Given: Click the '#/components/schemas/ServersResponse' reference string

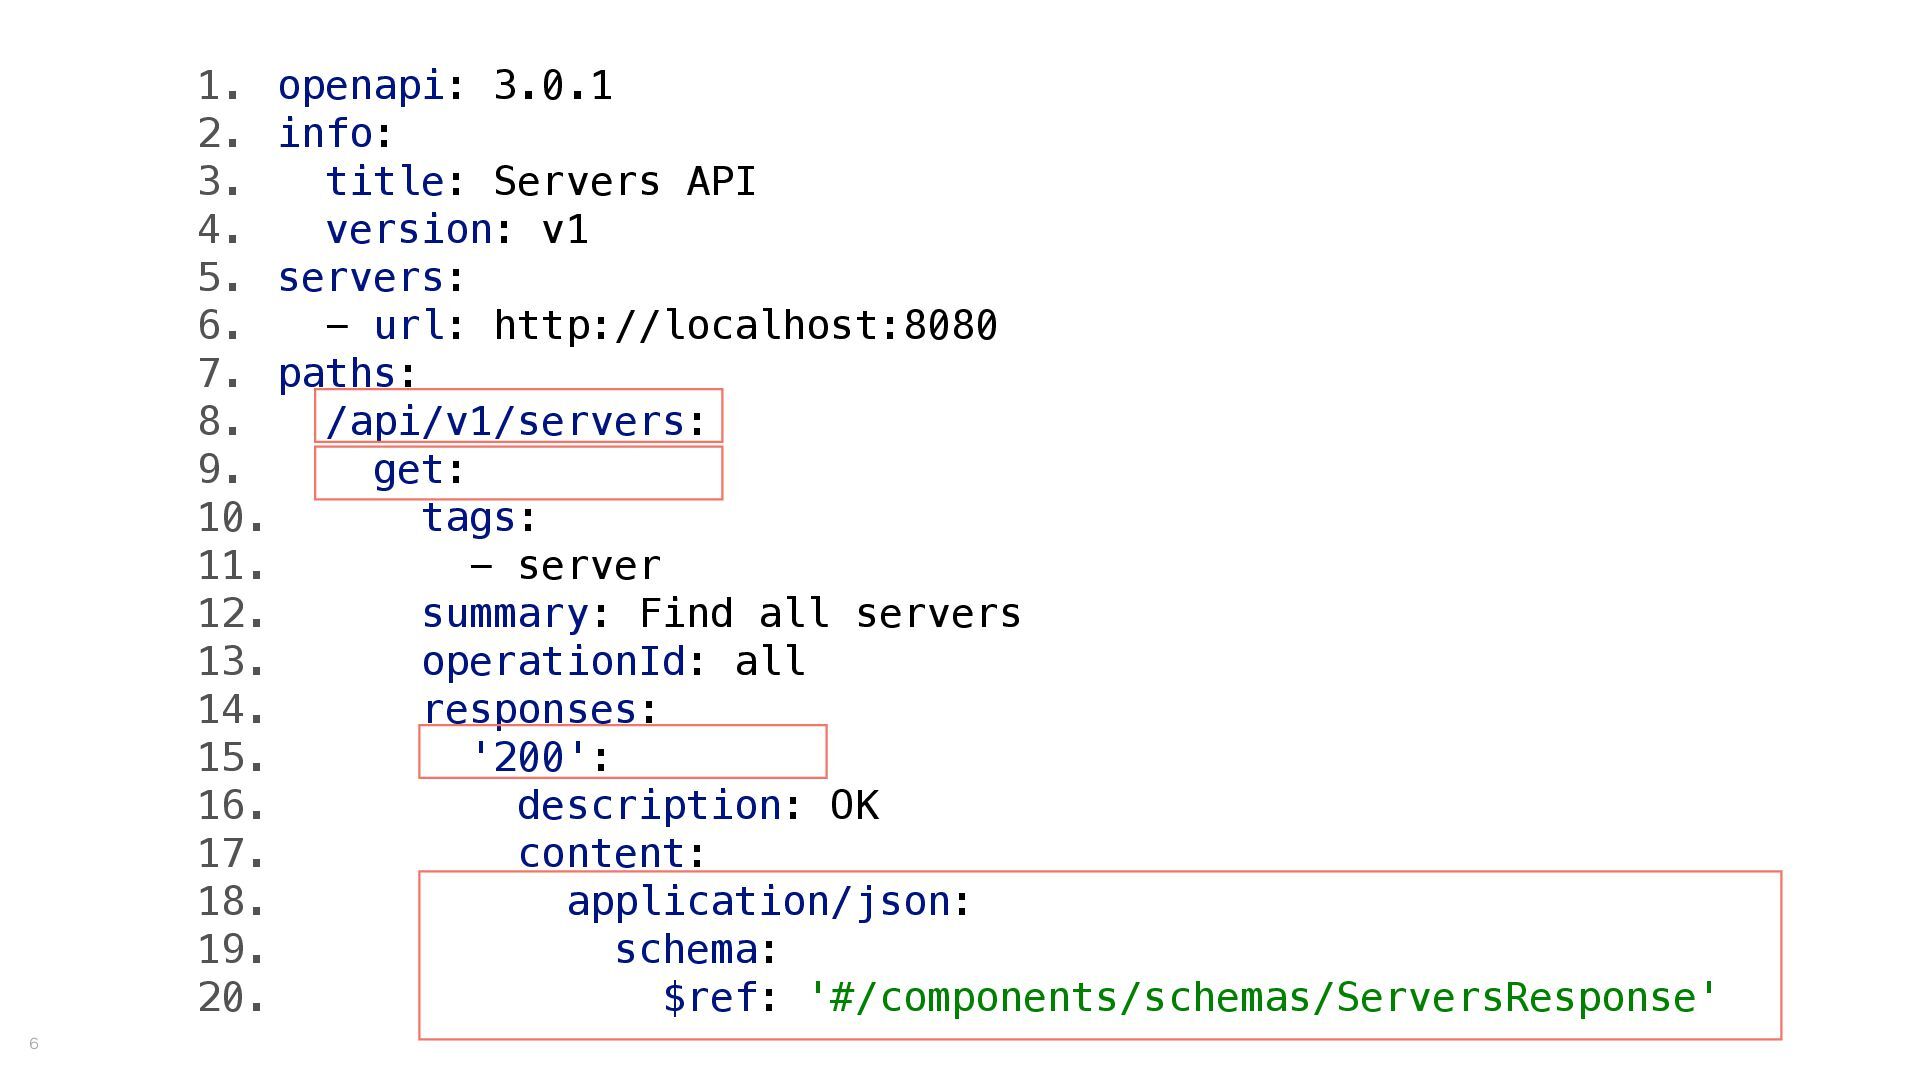Looking at the screenshot, I should point(1262,998).
